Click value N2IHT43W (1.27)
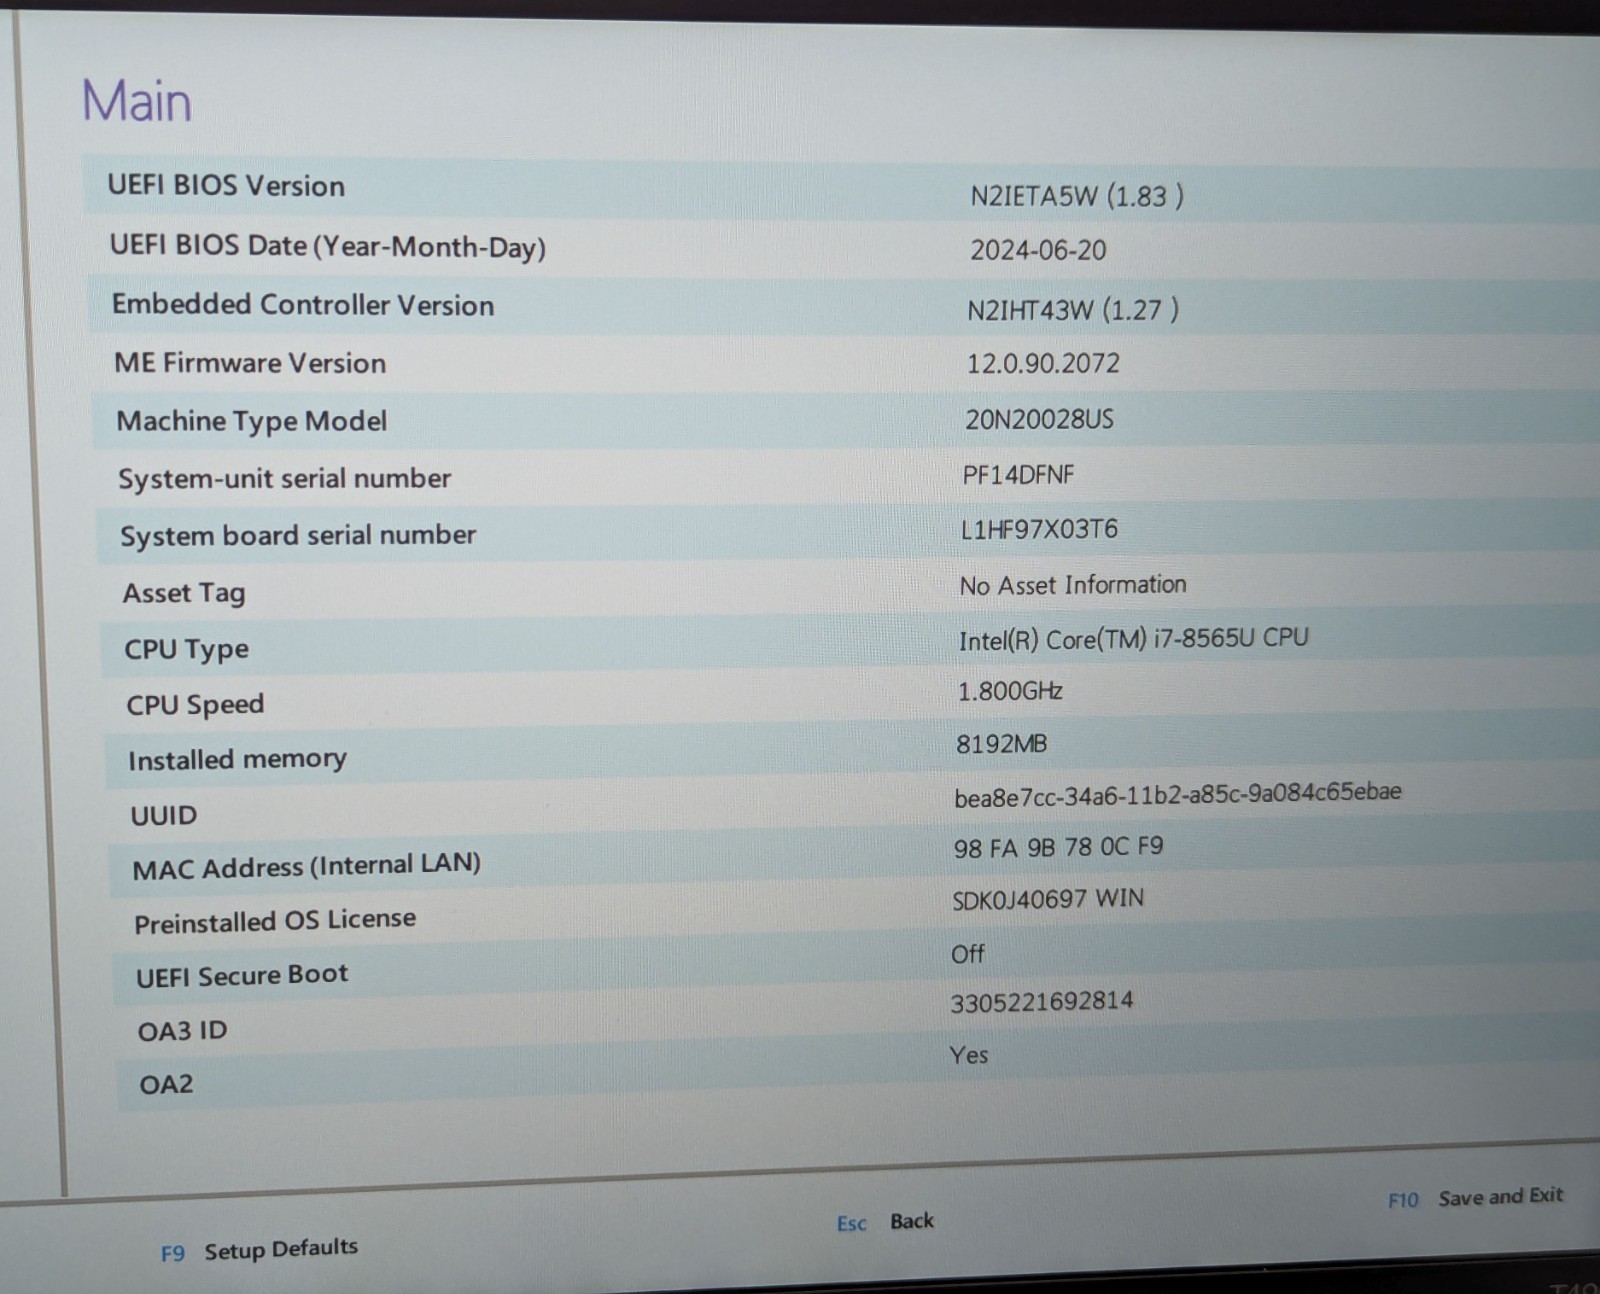 [1073, 310]
